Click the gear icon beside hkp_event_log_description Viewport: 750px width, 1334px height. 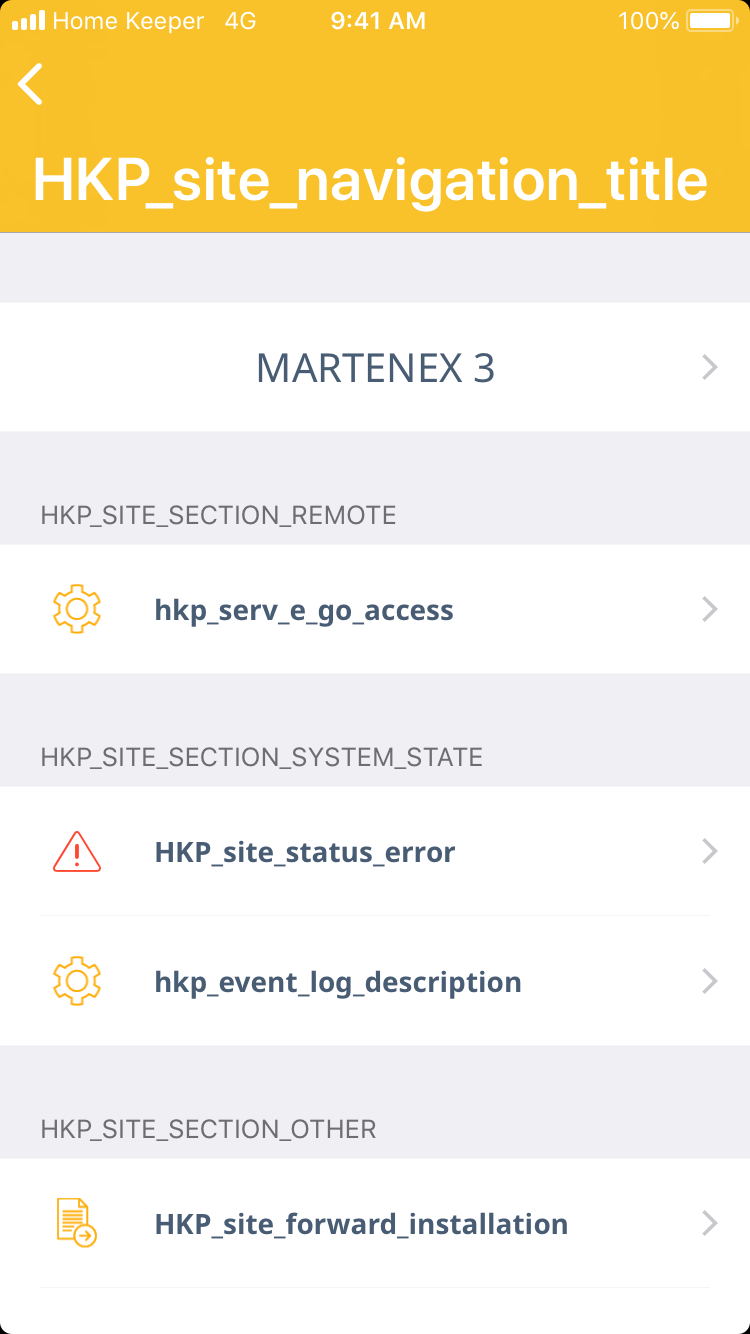pyautogui.click(x=77, y=981)
